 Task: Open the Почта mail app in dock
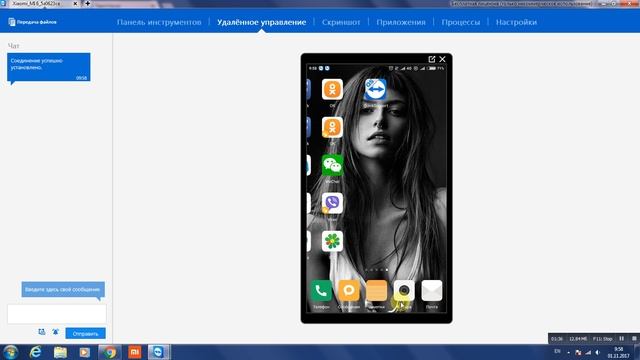pos(432,291)
